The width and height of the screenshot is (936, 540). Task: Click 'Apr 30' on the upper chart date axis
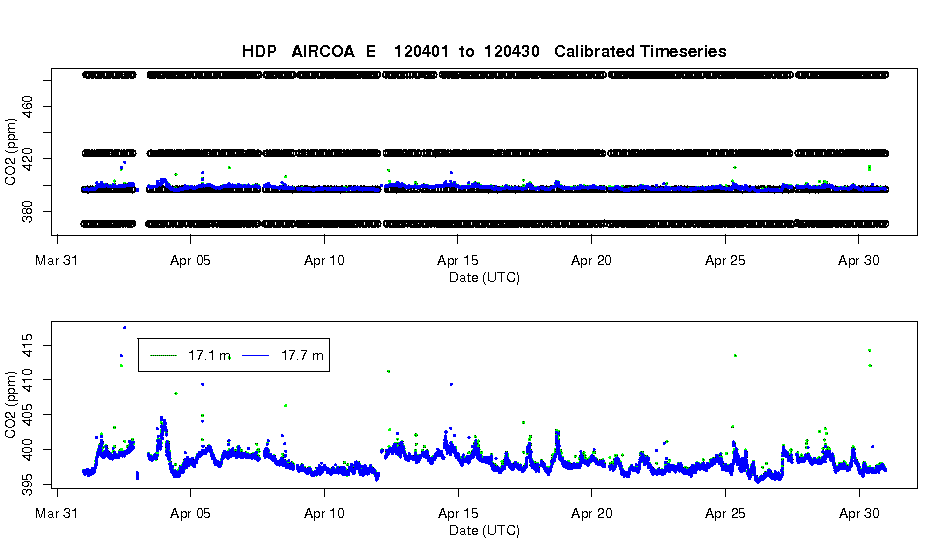(859, 260)
